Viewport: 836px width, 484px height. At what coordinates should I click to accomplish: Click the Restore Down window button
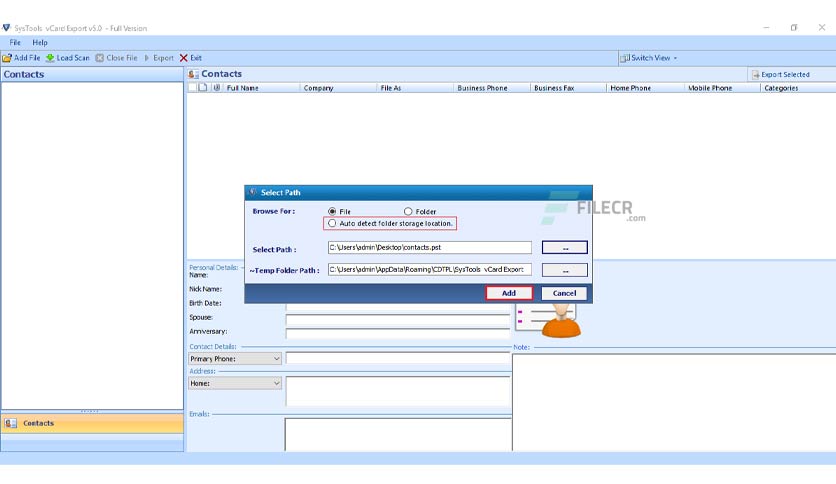[794, 28]
